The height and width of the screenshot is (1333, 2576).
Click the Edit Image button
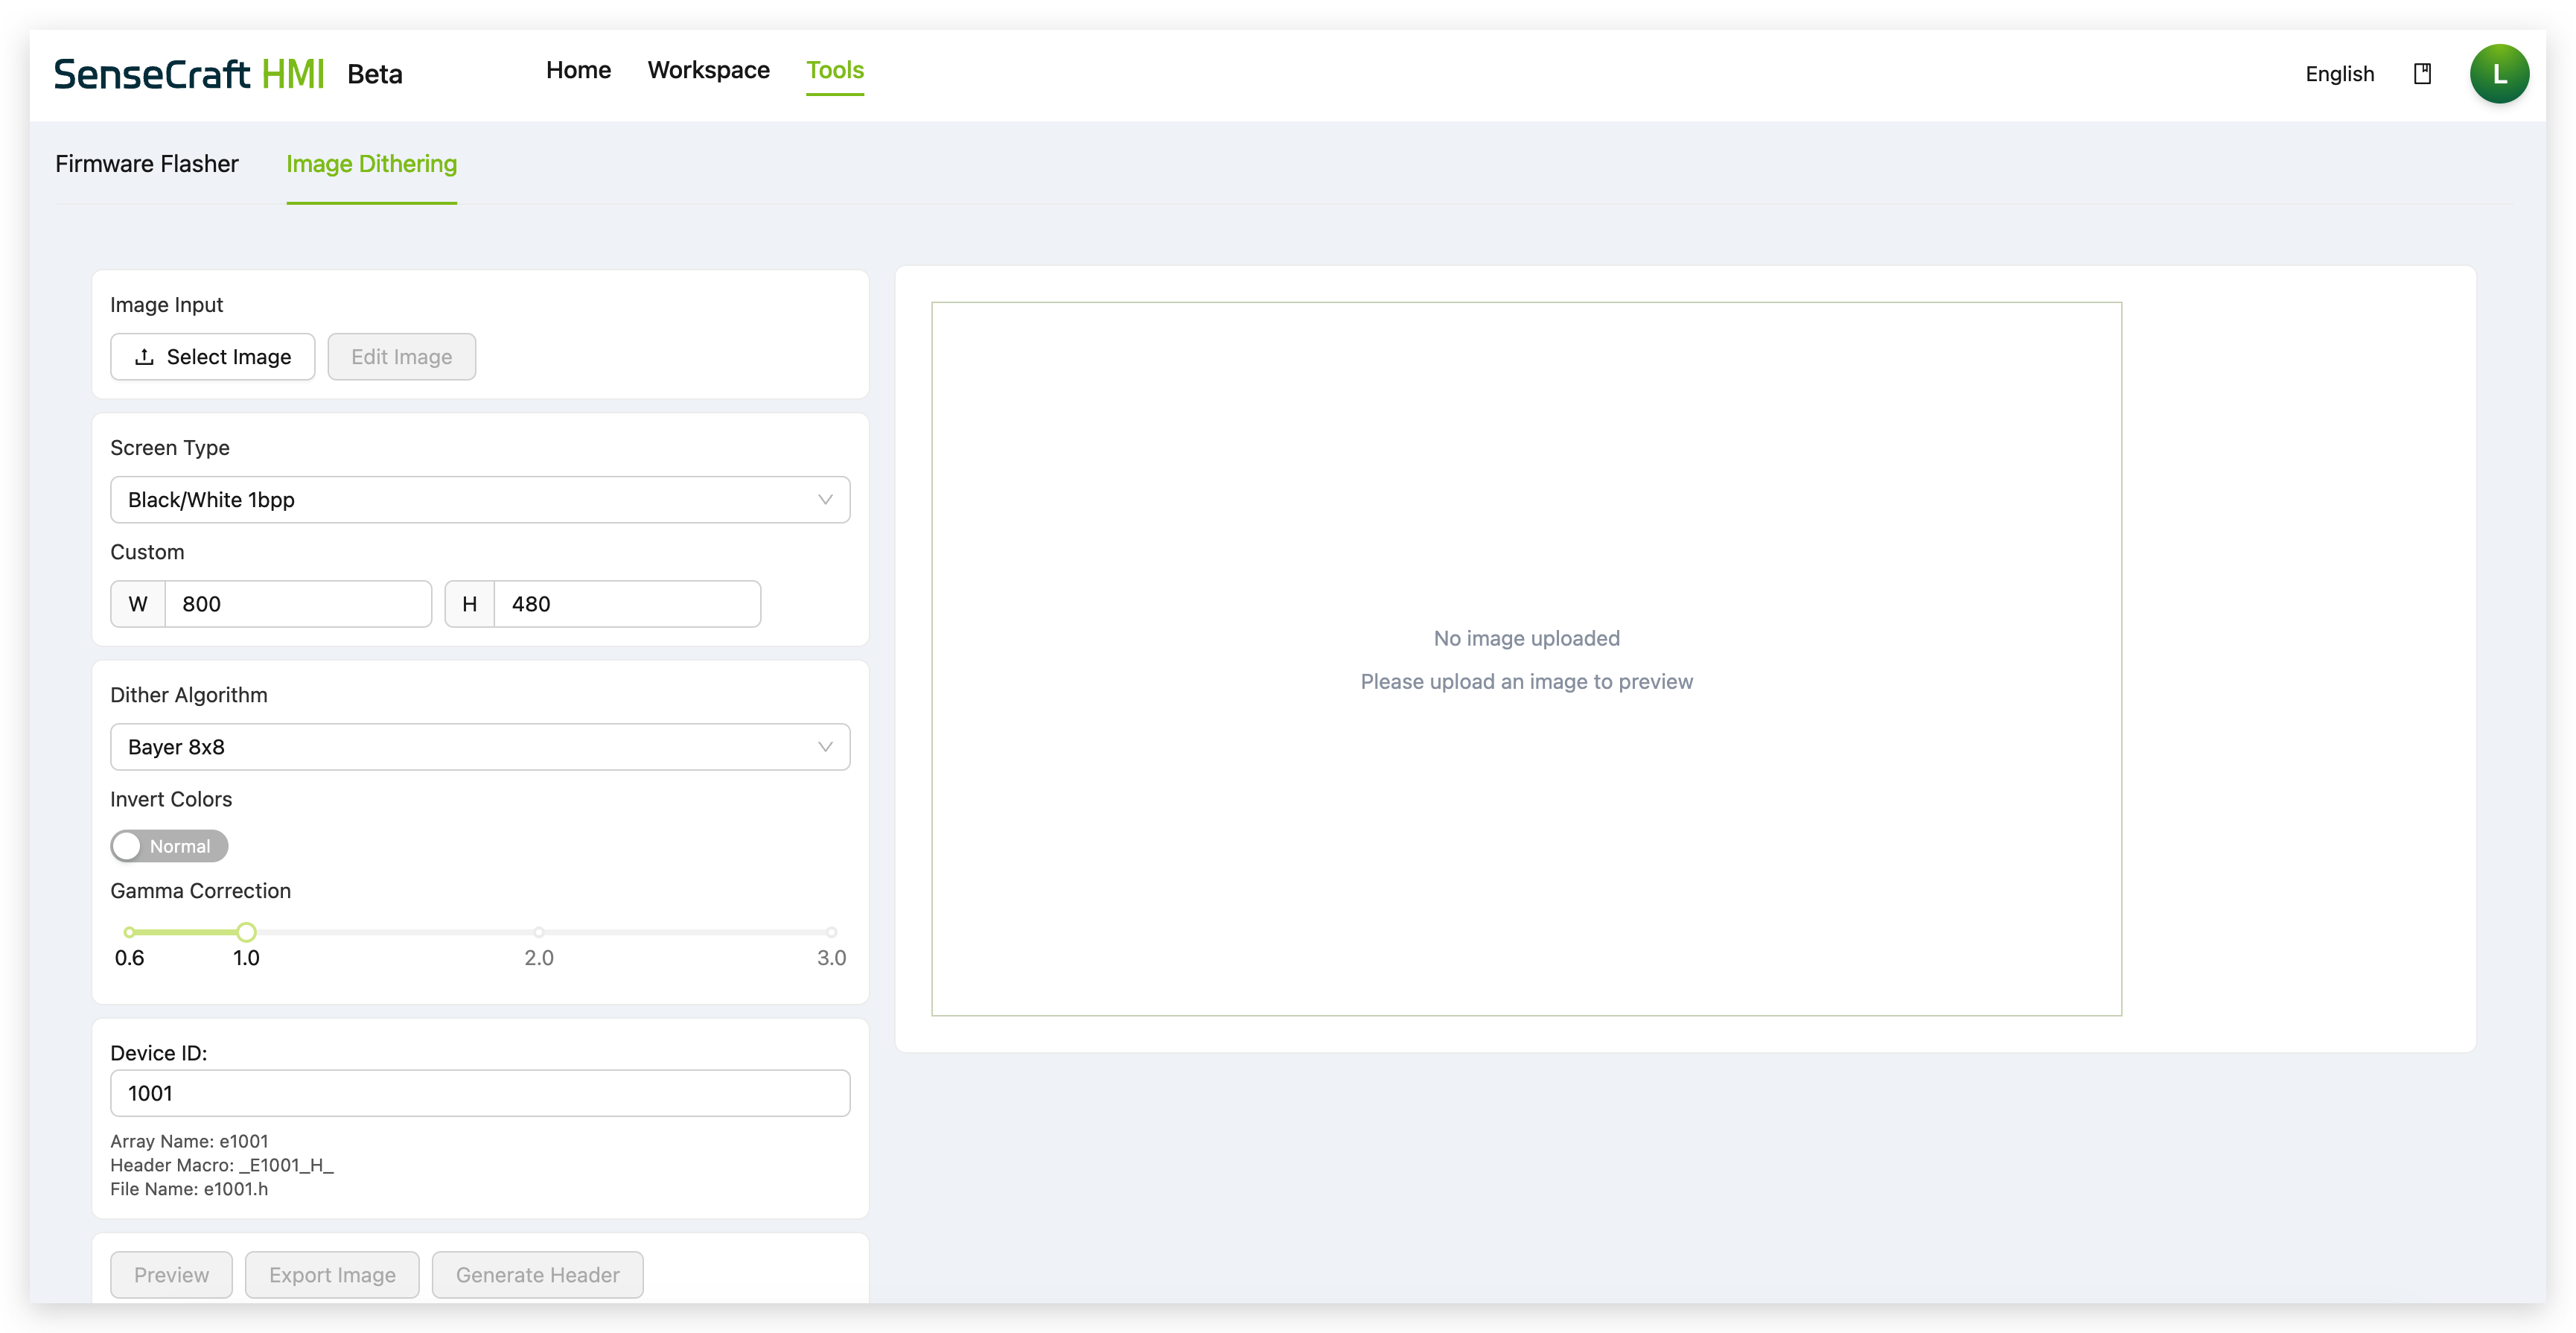click(401, 357)
